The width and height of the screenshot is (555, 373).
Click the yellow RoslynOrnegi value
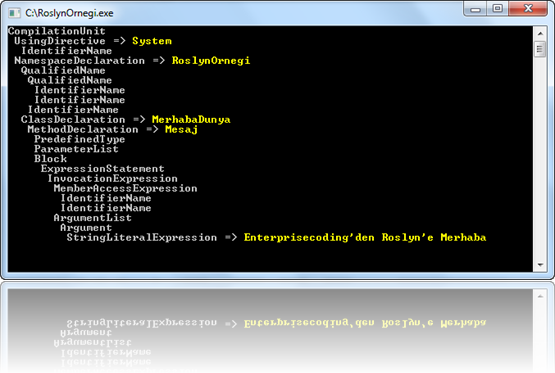(211, 61)
